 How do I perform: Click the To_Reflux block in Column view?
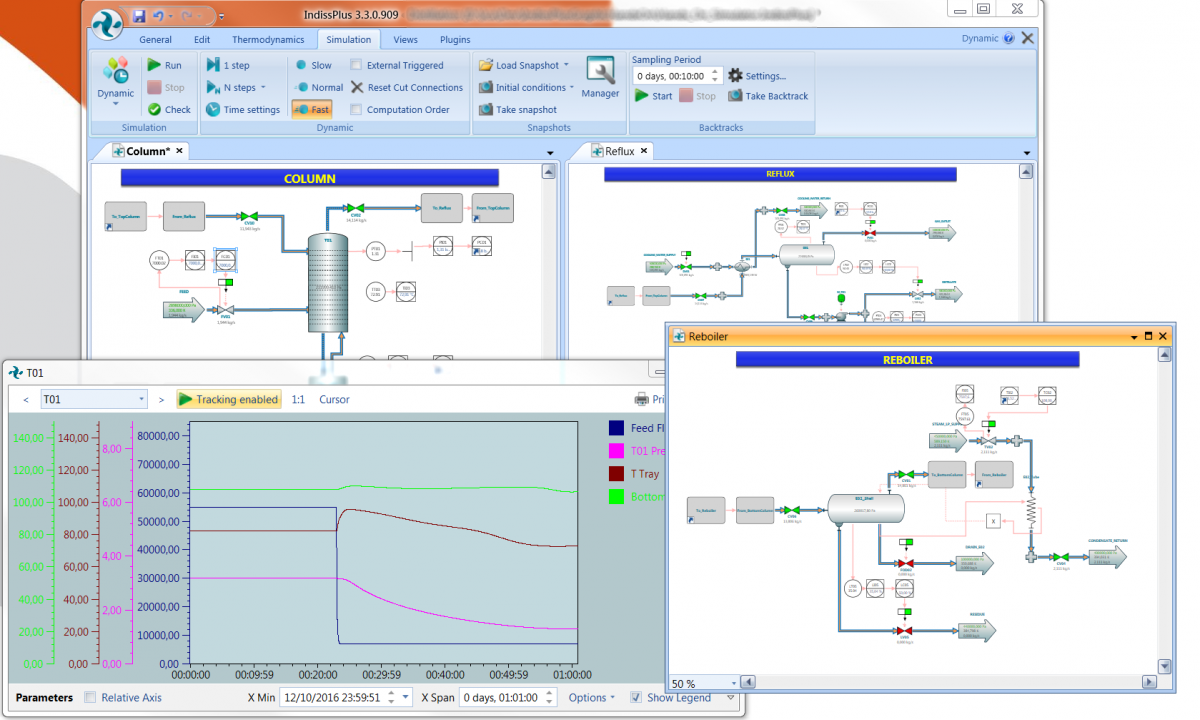(441, 208)
